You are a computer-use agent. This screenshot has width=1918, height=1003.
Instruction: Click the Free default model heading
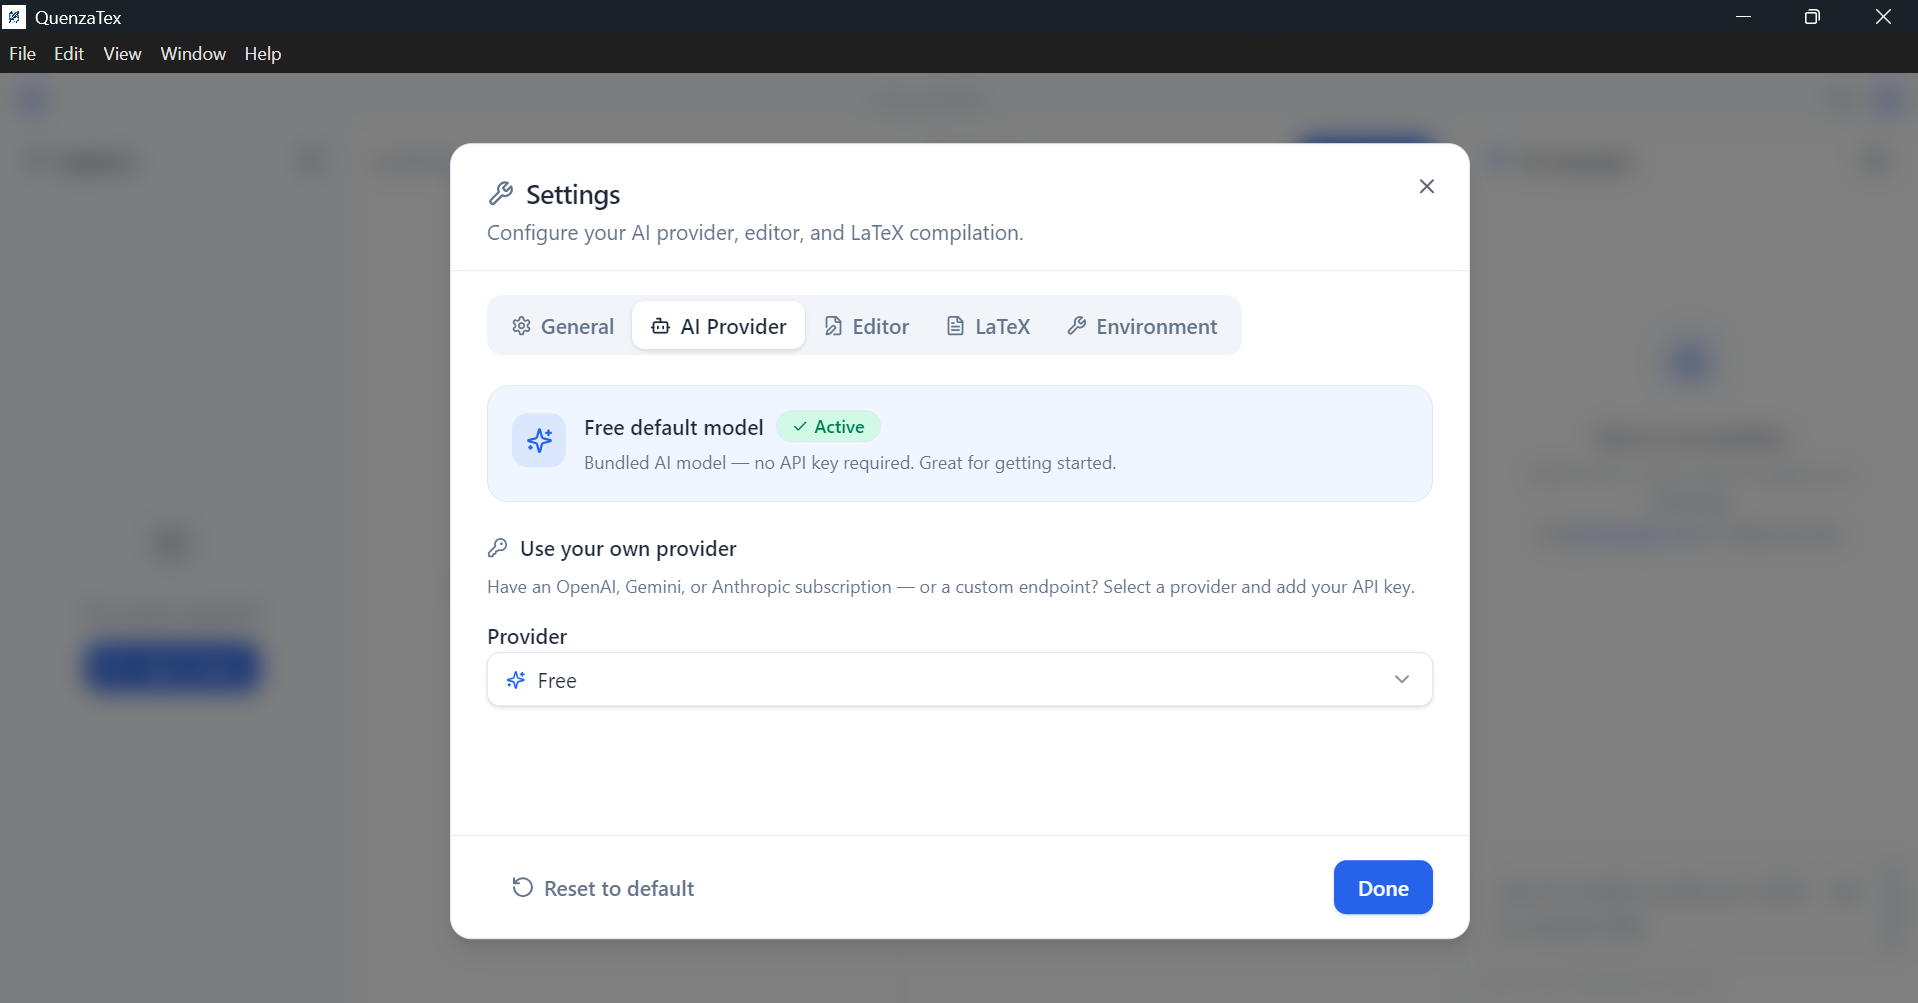click(x=673, y=428)
